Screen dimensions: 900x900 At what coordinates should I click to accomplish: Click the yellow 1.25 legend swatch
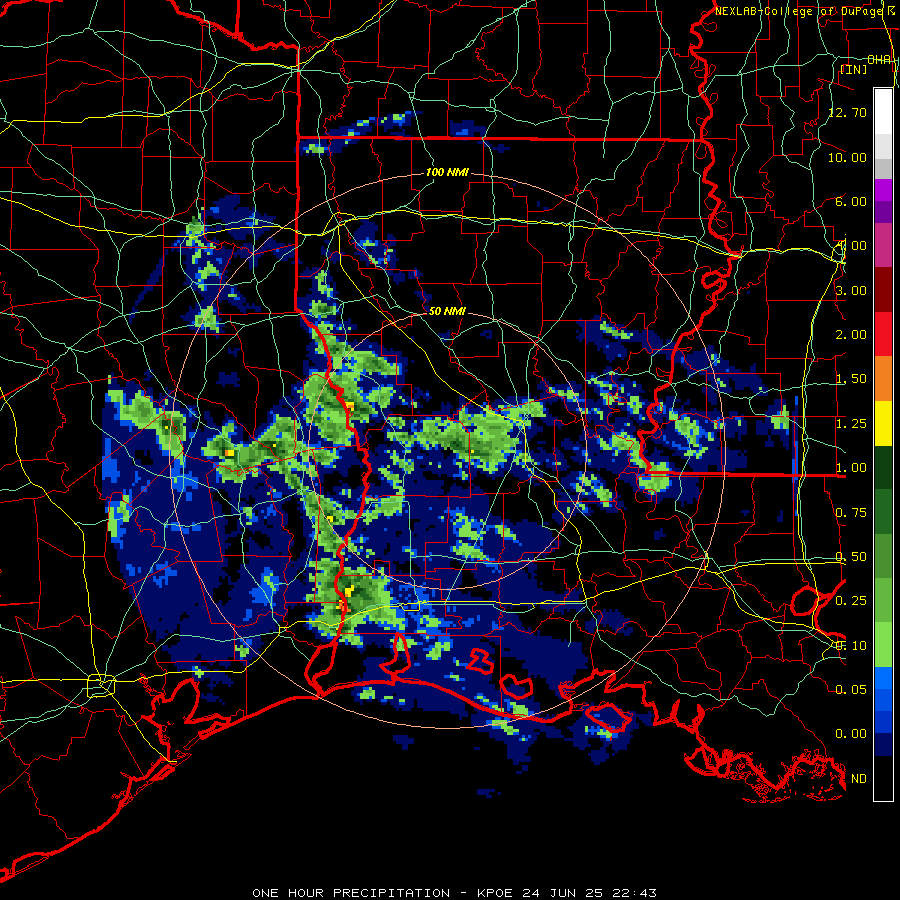tap(883, 423)
